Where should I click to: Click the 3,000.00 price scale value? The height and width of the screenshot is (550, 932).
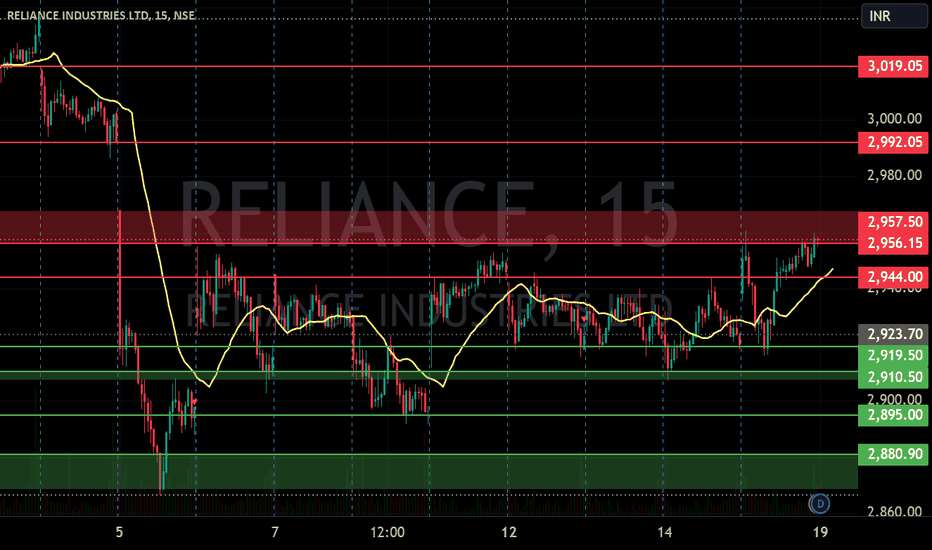(895, 119)
